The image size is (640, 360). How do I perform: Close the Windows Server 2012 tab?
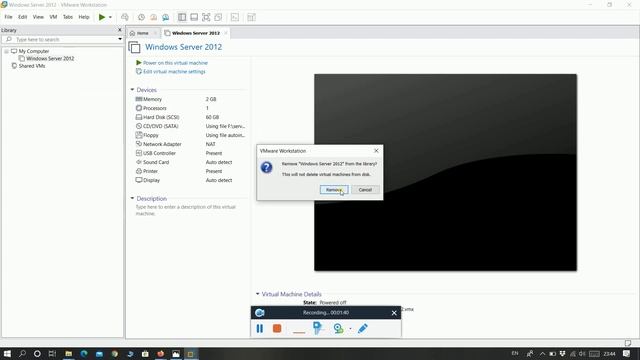pyautogui.click(x=226, y=33)
